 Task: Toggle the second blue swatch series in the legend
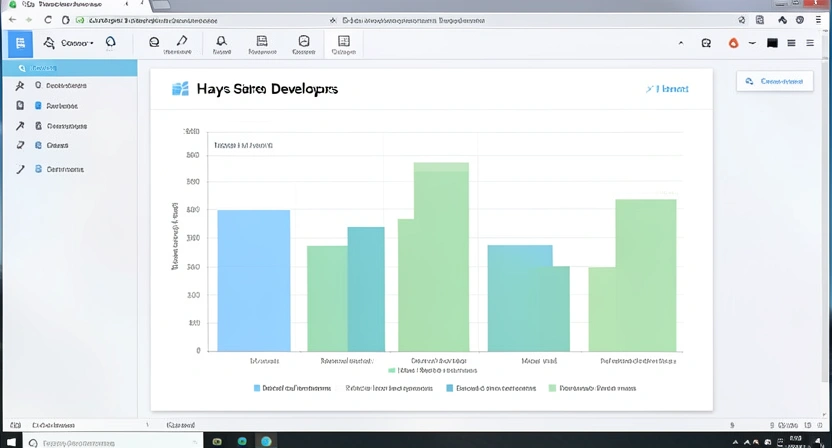click(450, 387)
